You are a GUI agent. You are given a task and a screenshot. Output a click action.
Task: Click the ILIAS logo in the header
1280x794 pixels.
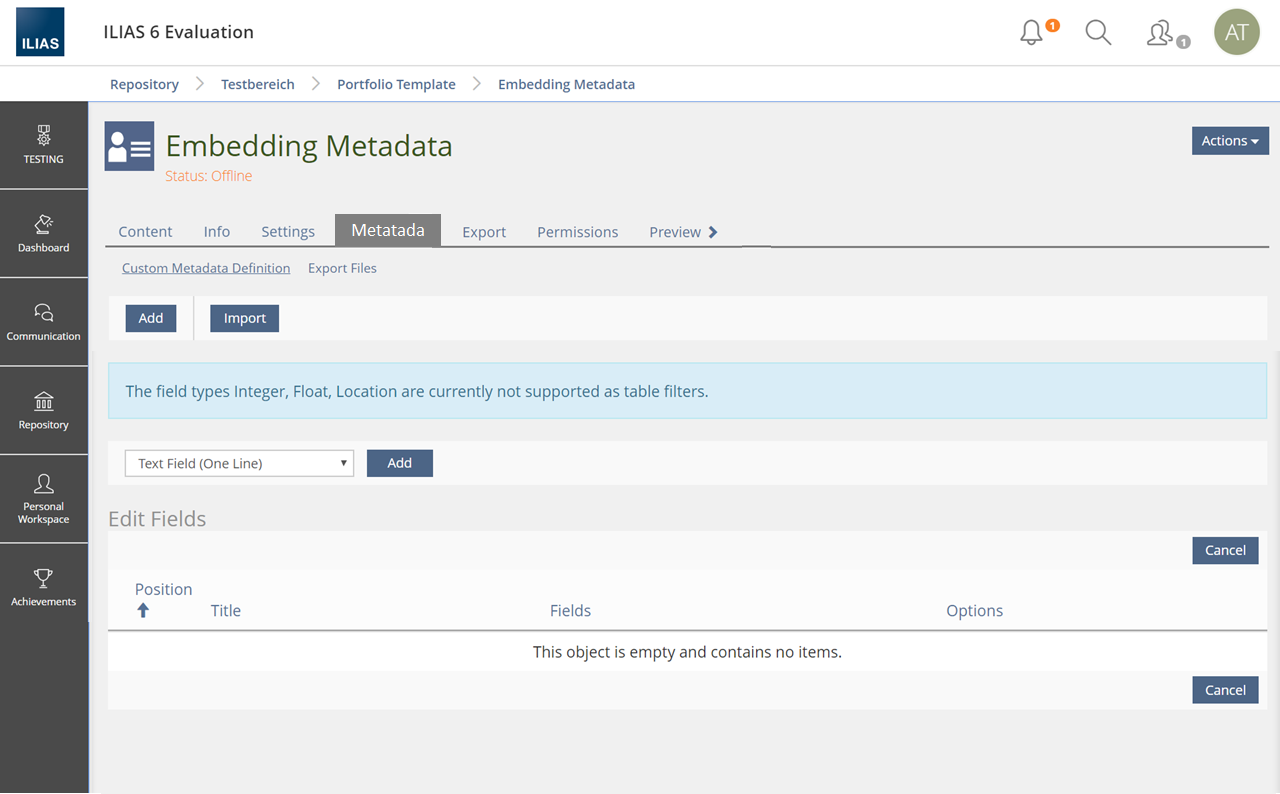pyautogui.click(x=40, y=32)
